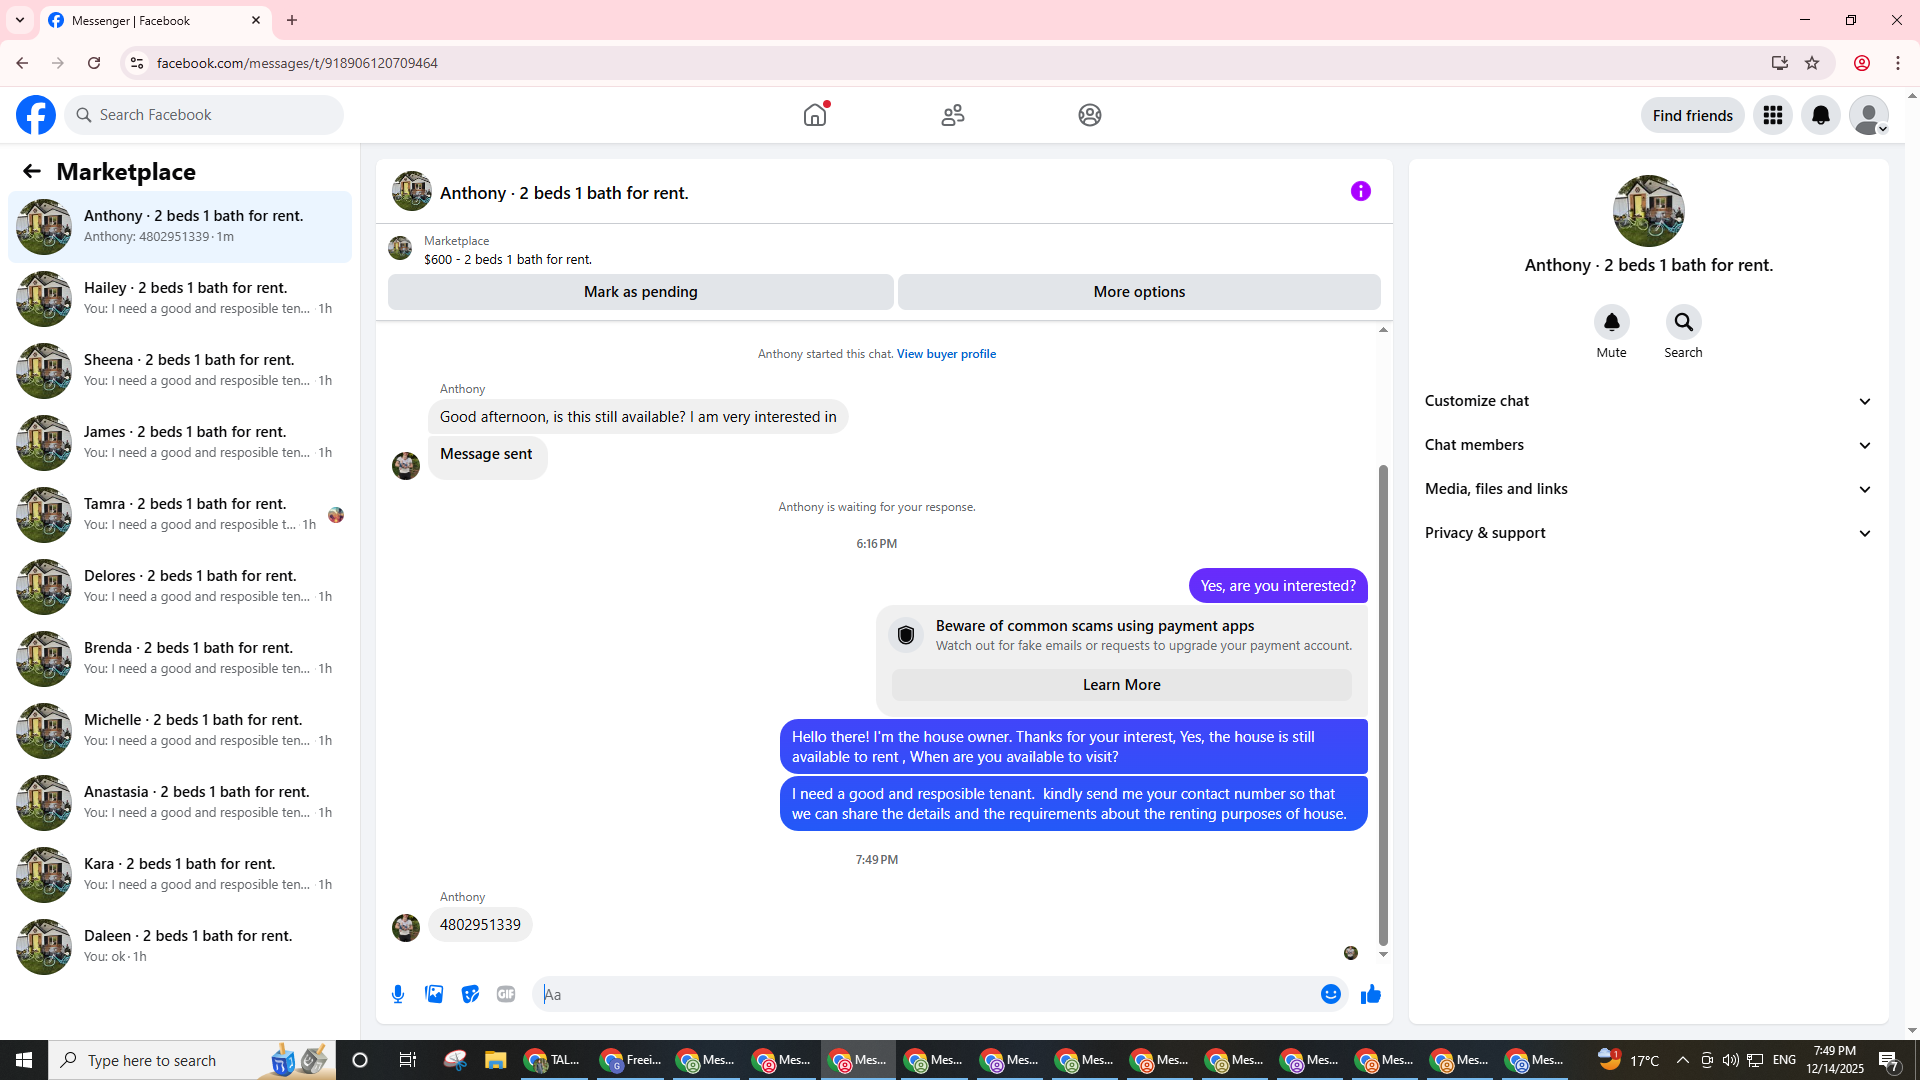Search within the conversation using the magnifier icon
Image resolution: width=1920 pixels, height=1080 pixels.
1683,322
